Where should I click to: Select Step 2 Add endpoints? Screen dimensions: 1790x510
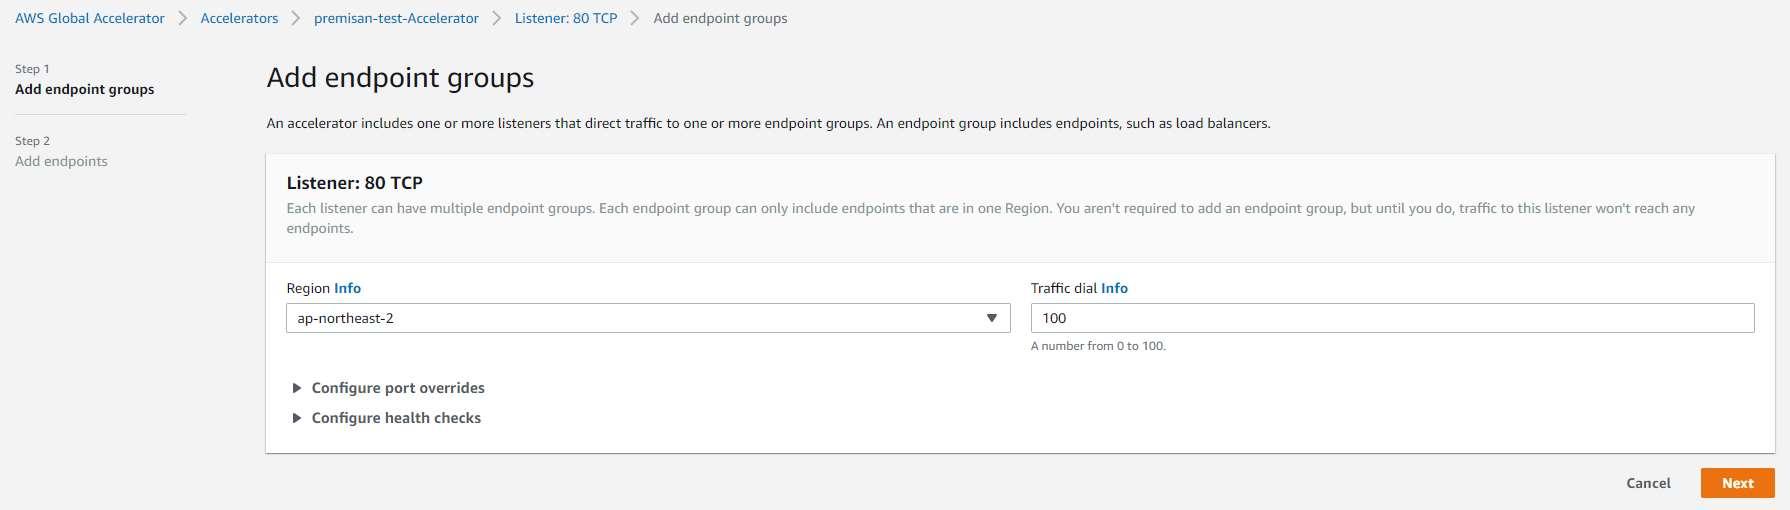pyautogui.click(x=61, y=161)
